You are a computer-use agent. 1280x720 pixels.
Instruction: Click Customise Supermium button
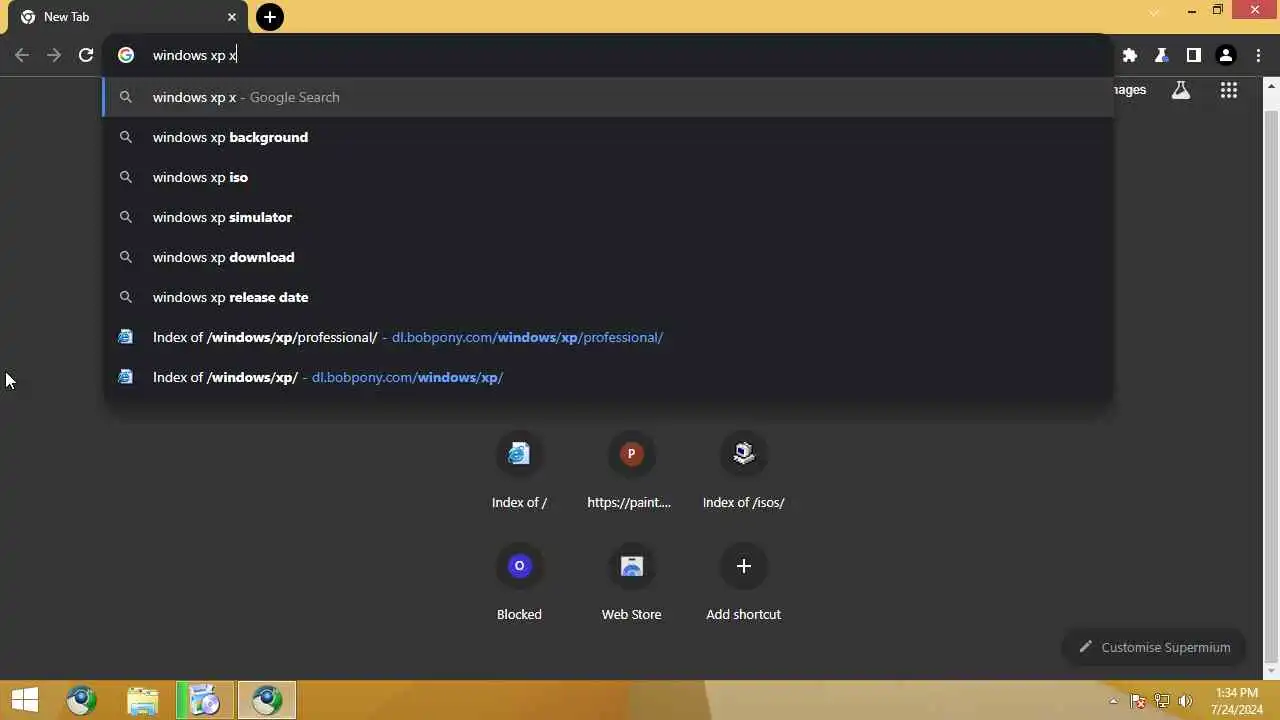pyautogui.click(x=1153, y=647)
